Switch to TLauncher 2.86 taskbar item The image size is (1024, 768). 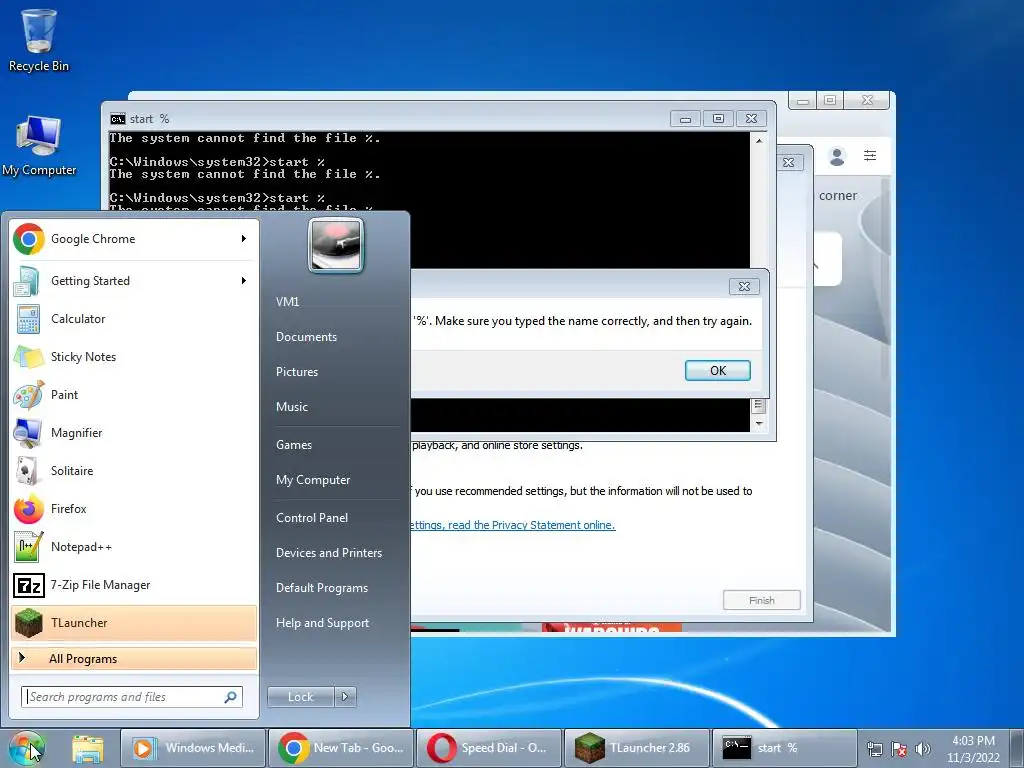pos(637,748)
